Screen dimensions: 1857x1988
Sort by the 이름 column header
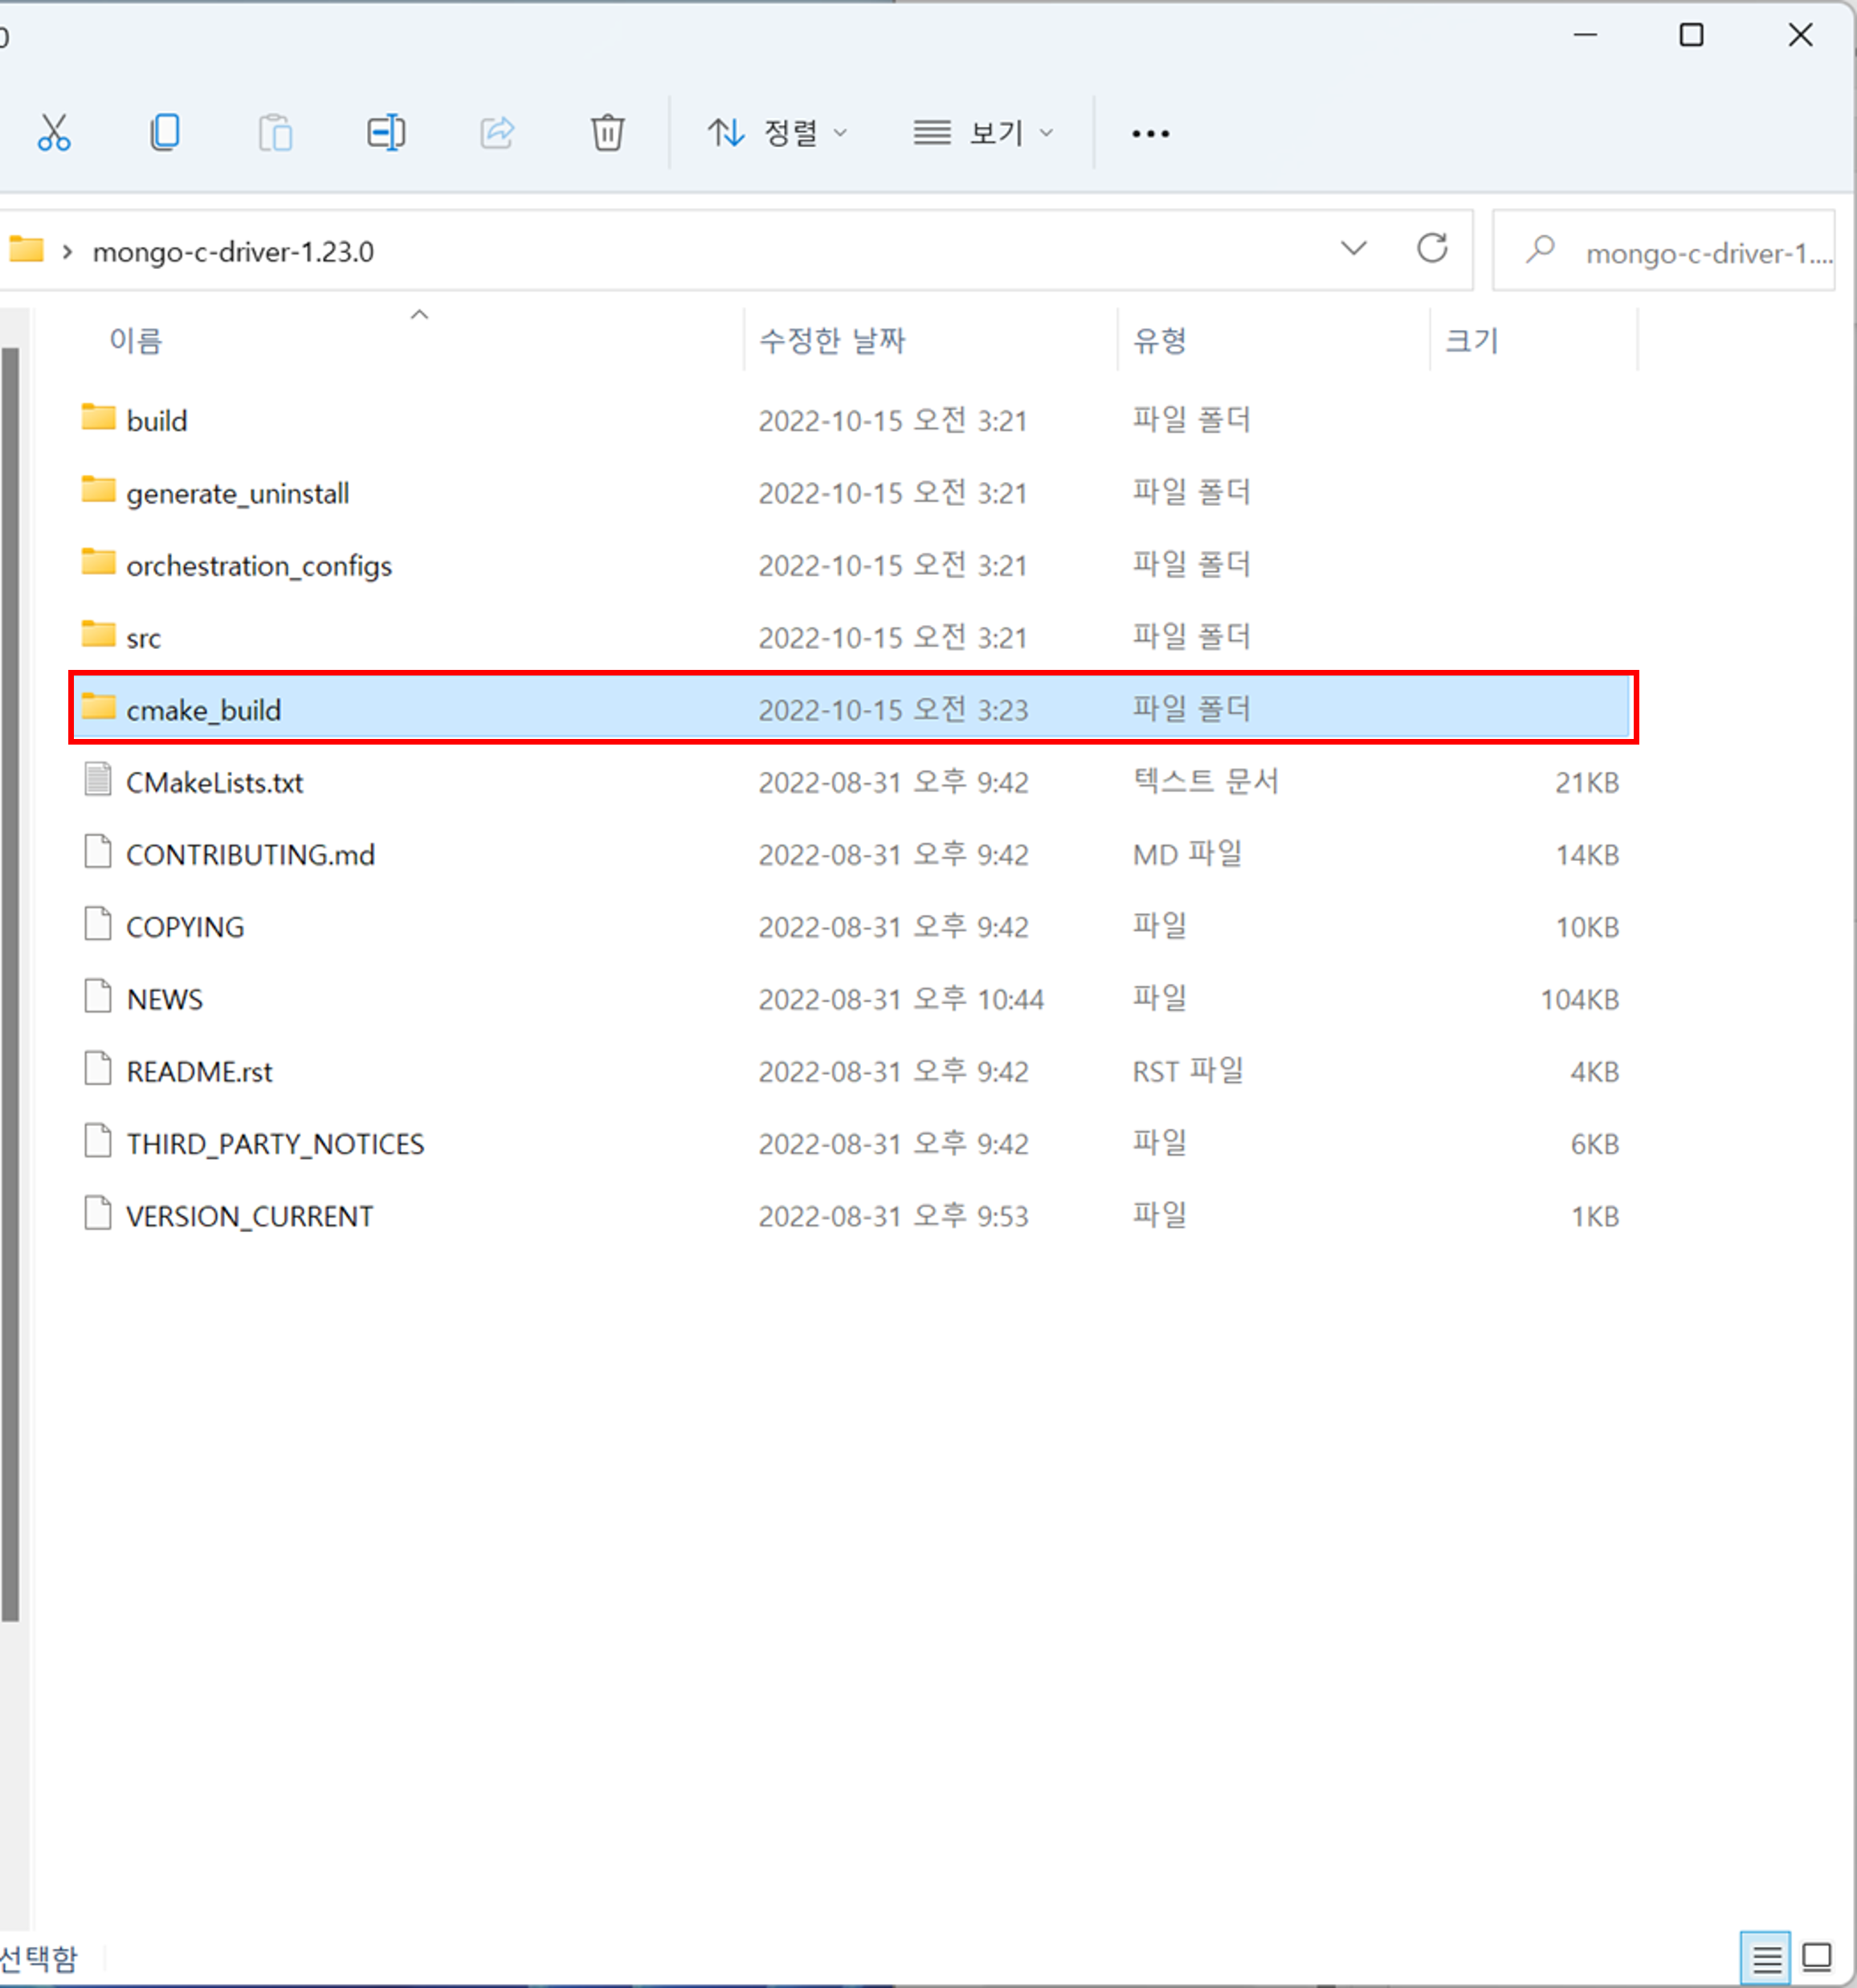click(x=136, y=341)
